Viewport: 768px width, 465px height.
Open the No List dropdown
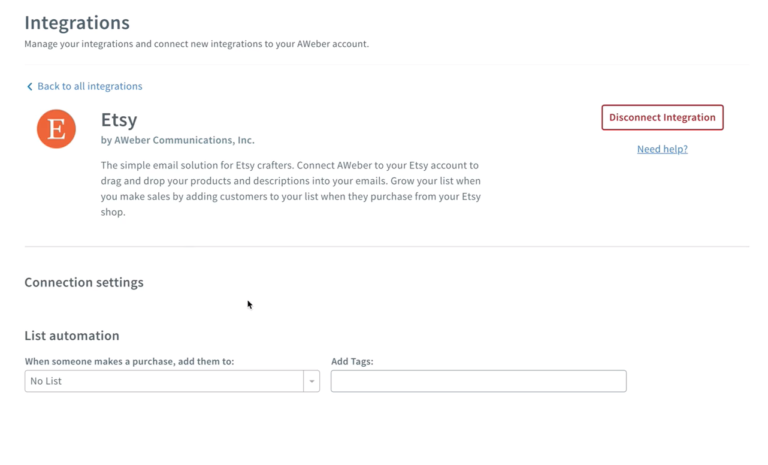pos(164,381)
